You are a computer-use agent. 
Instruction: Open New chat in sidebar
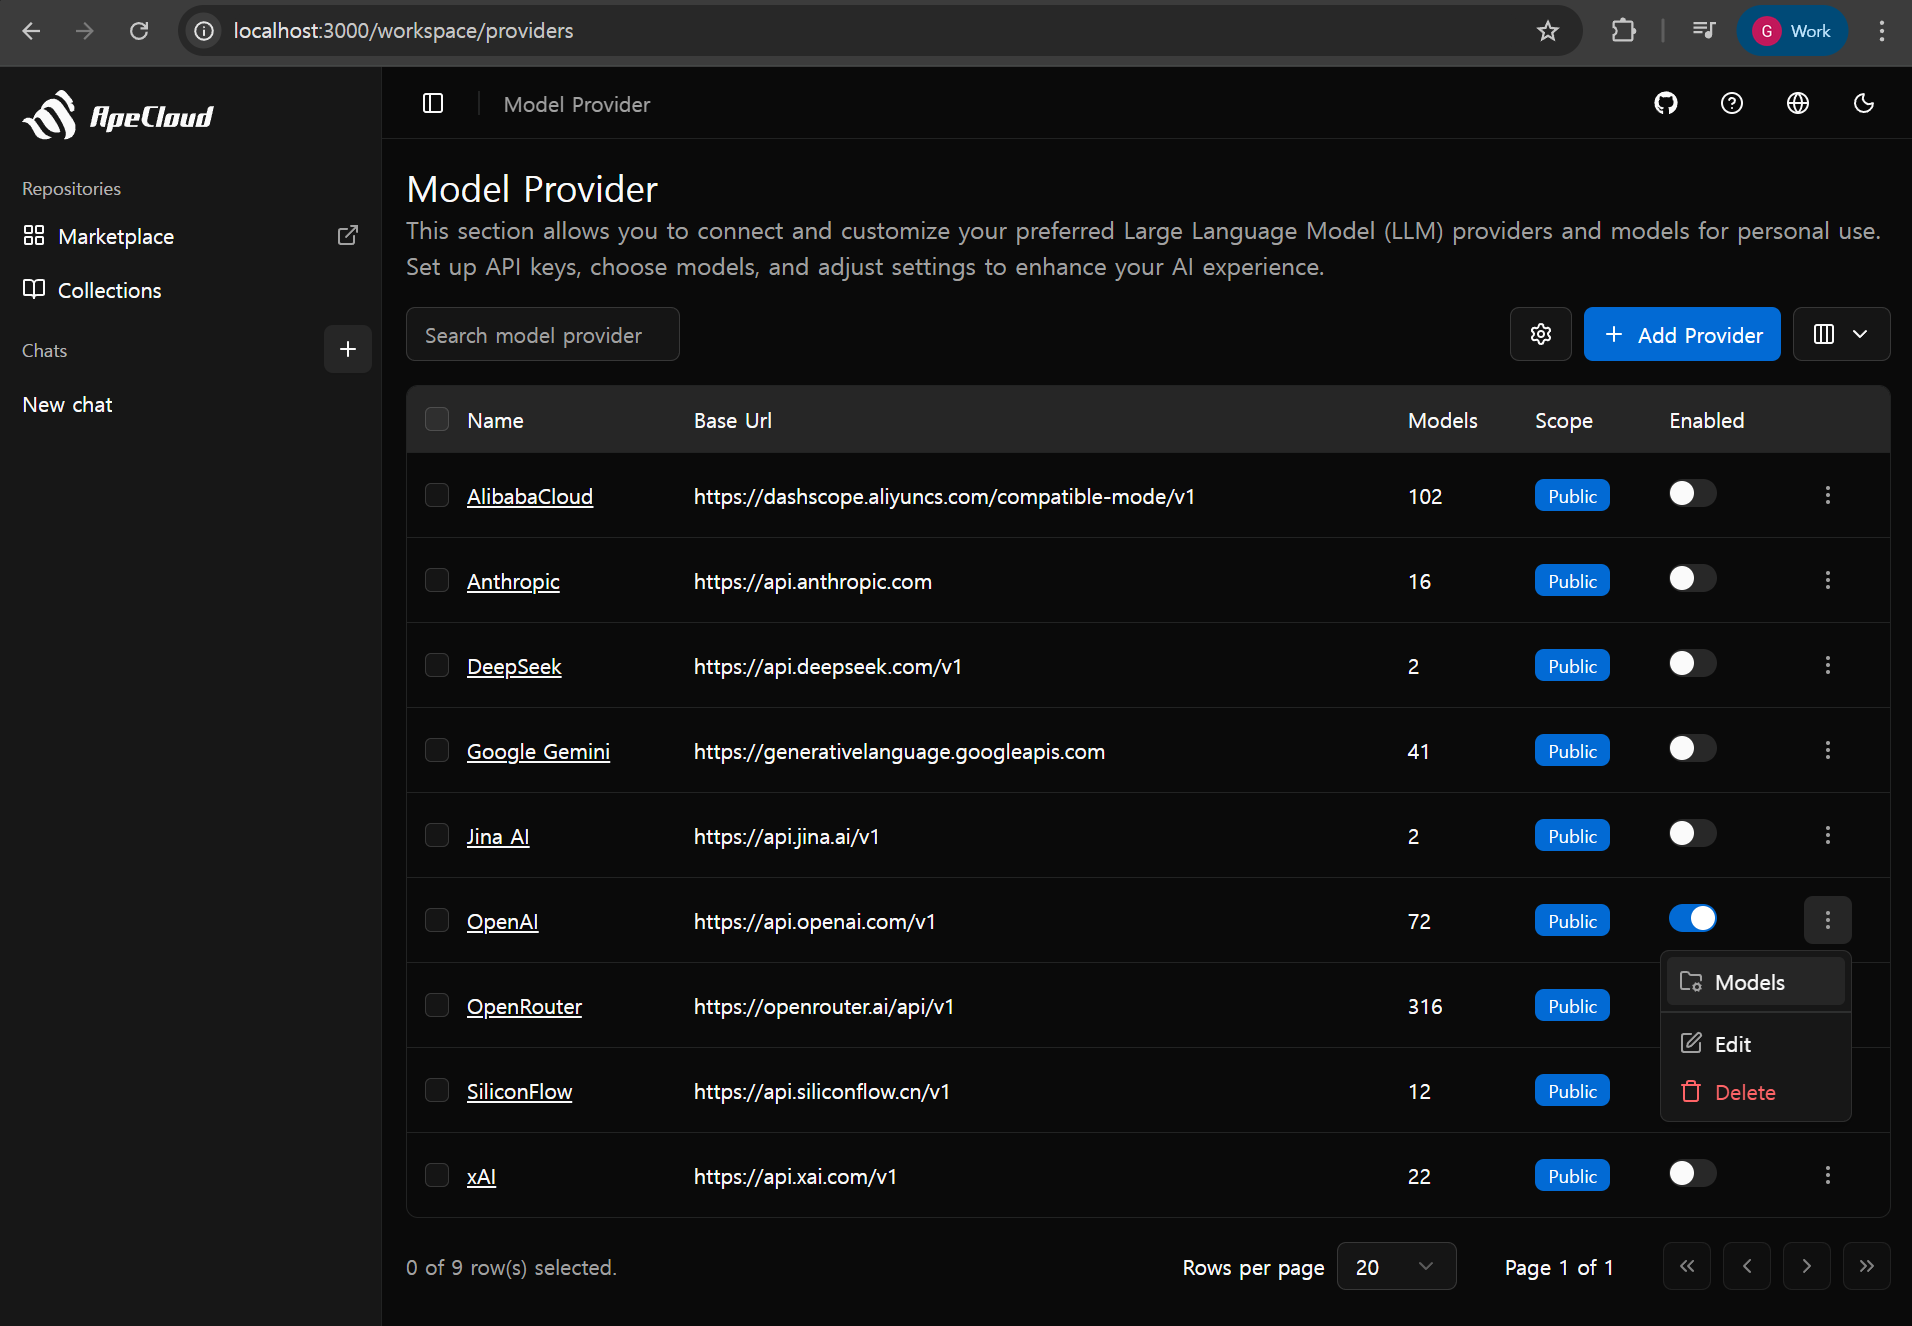pos(68,404)
